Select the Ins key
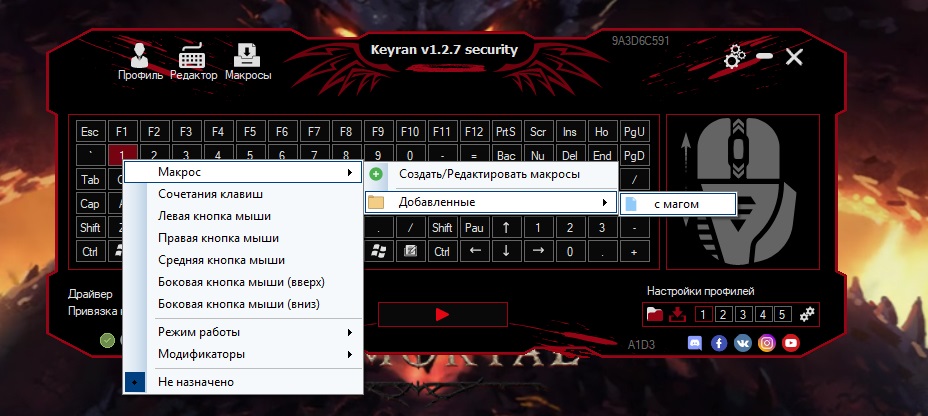The width and height of the screenshot is (928, 416). point(570,131)
